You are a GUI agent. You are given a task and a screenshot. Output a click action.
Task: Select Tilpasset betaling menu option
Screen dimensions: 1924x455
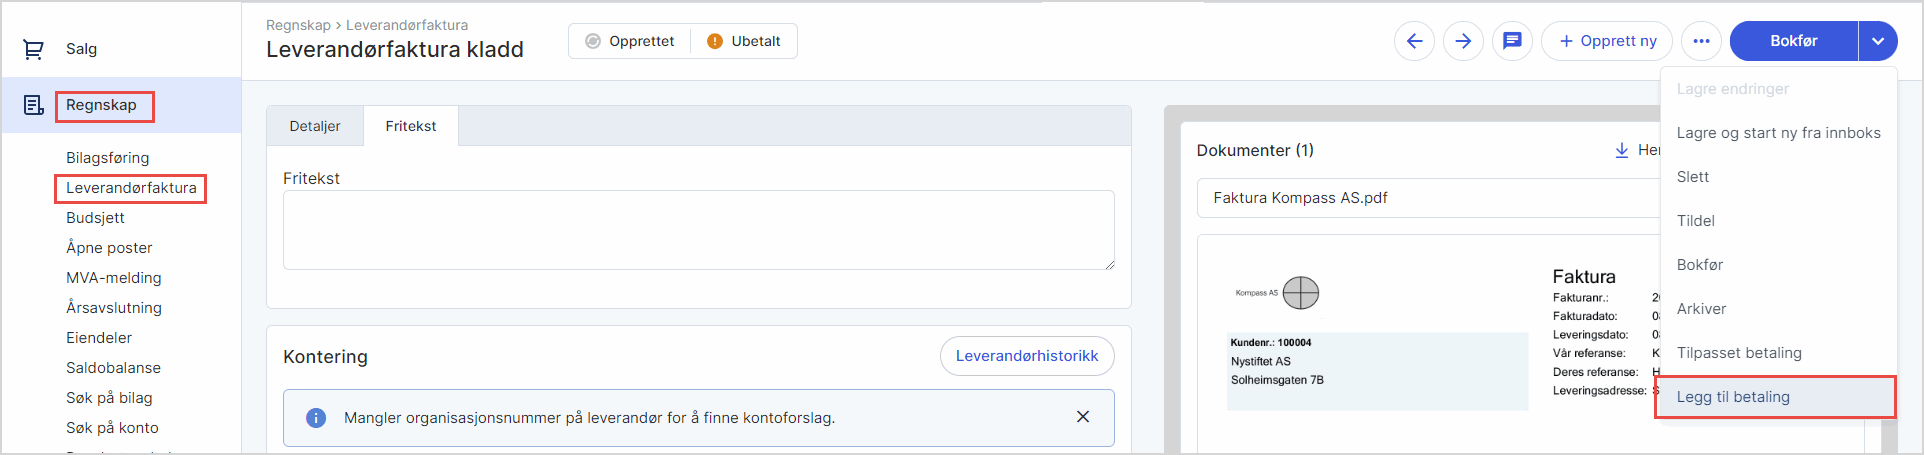(1739, 353)
